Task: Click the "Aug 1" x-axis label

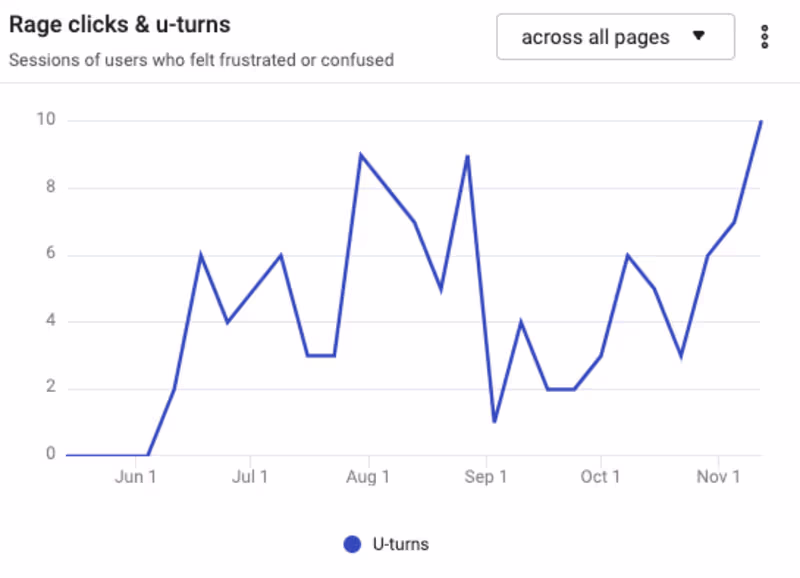Action: pos(368,477)
